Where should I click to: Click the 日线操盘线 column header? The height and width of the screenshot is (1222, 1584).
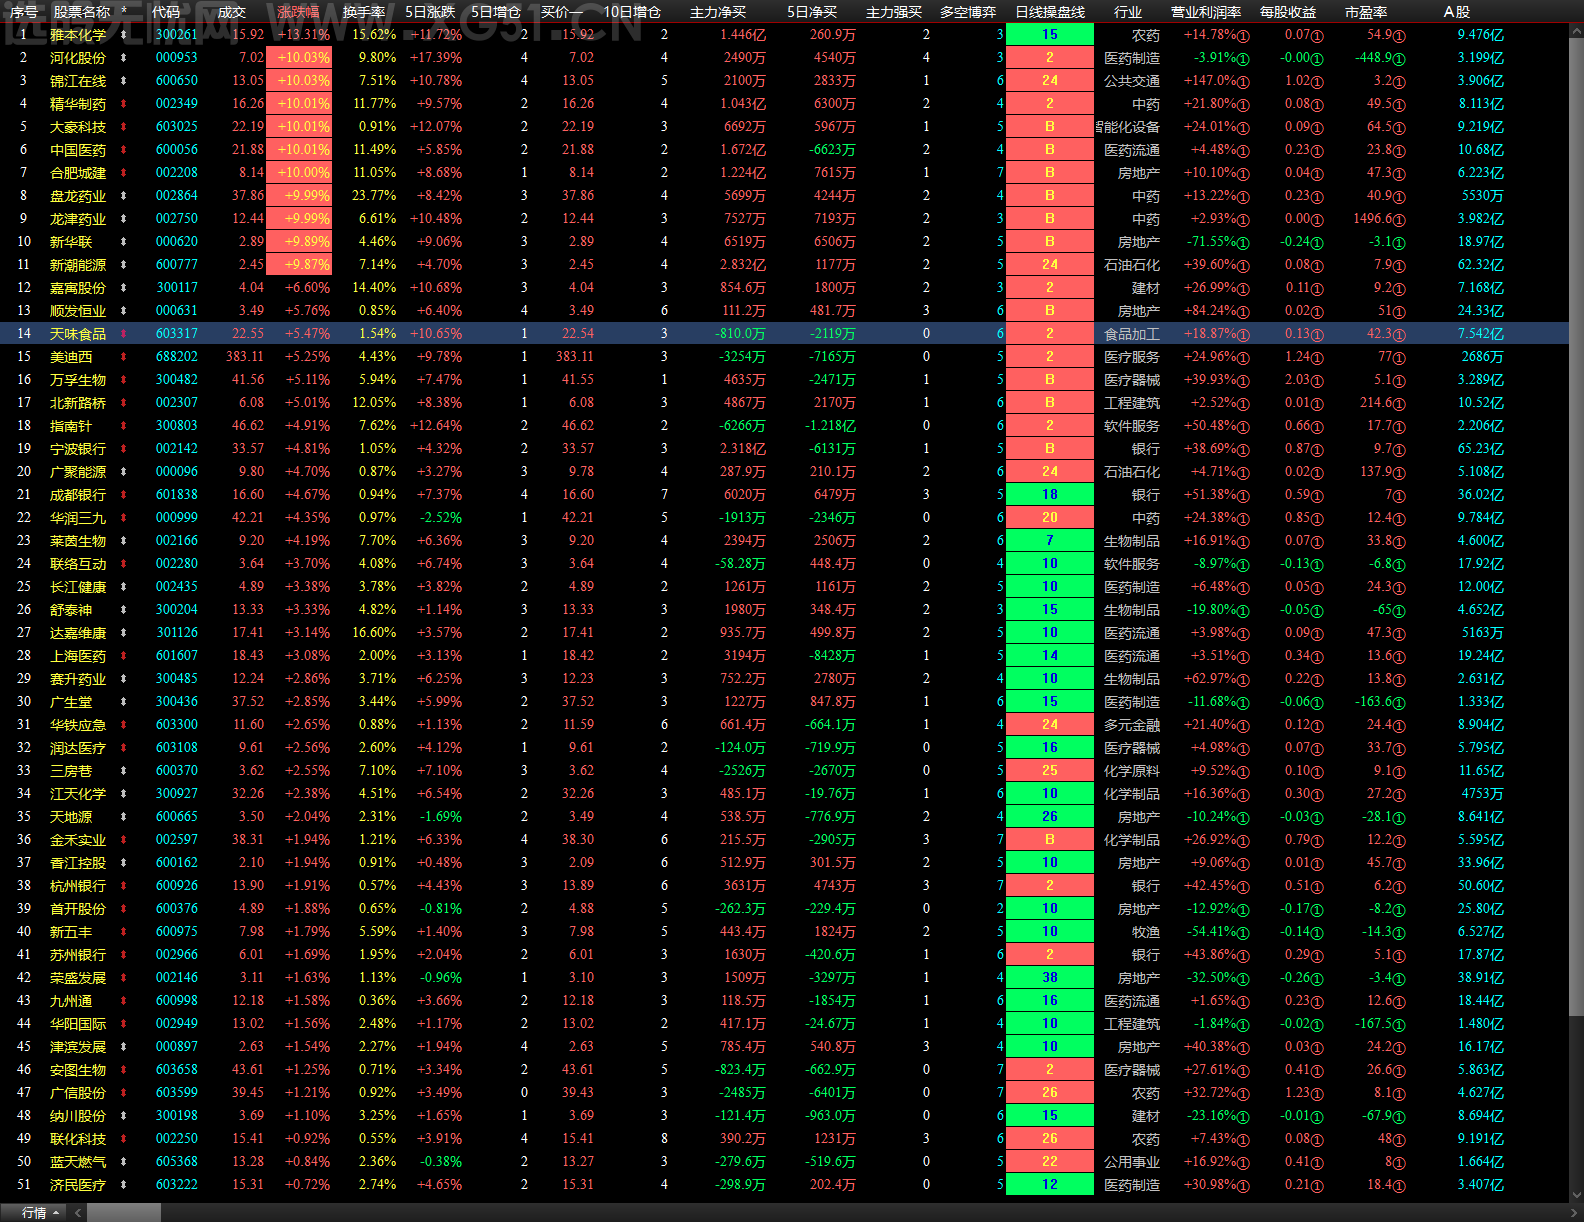1050,12
